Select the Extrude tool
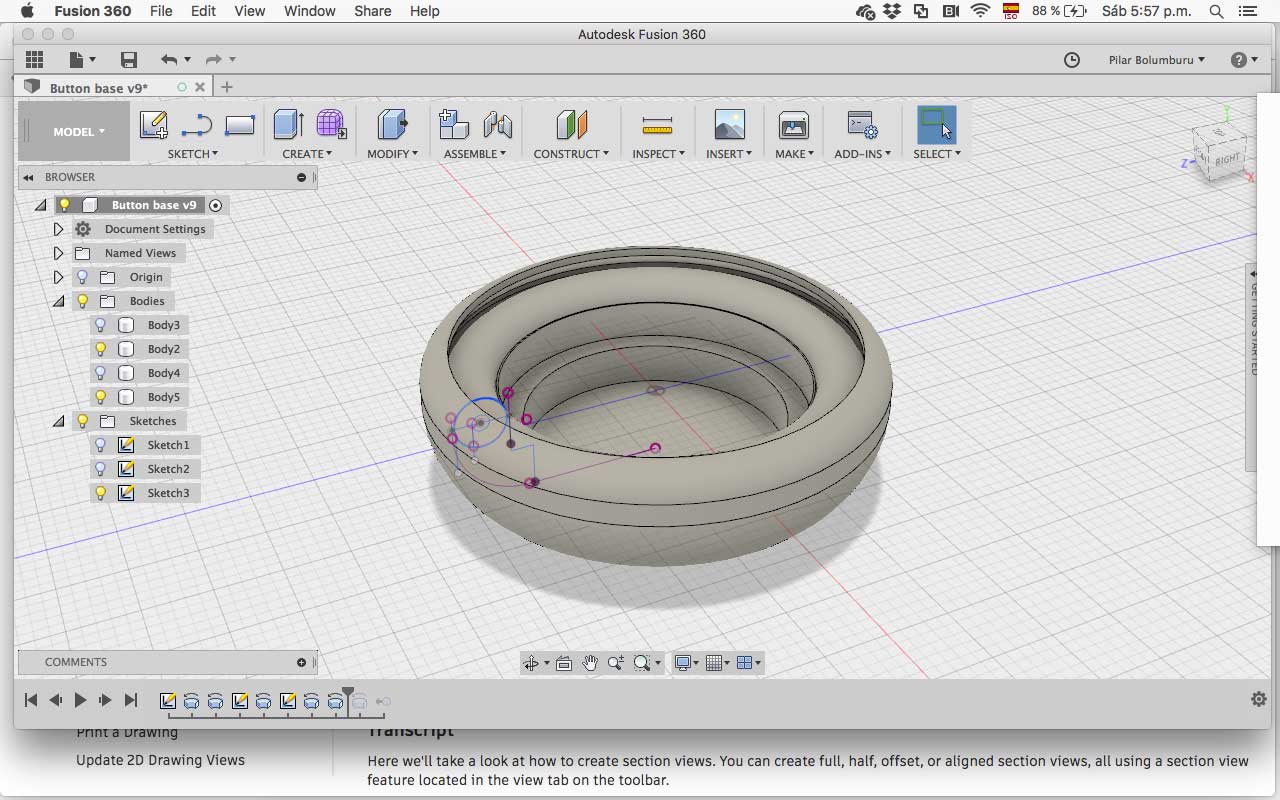The image size is (1280, 800). [289, 125]
